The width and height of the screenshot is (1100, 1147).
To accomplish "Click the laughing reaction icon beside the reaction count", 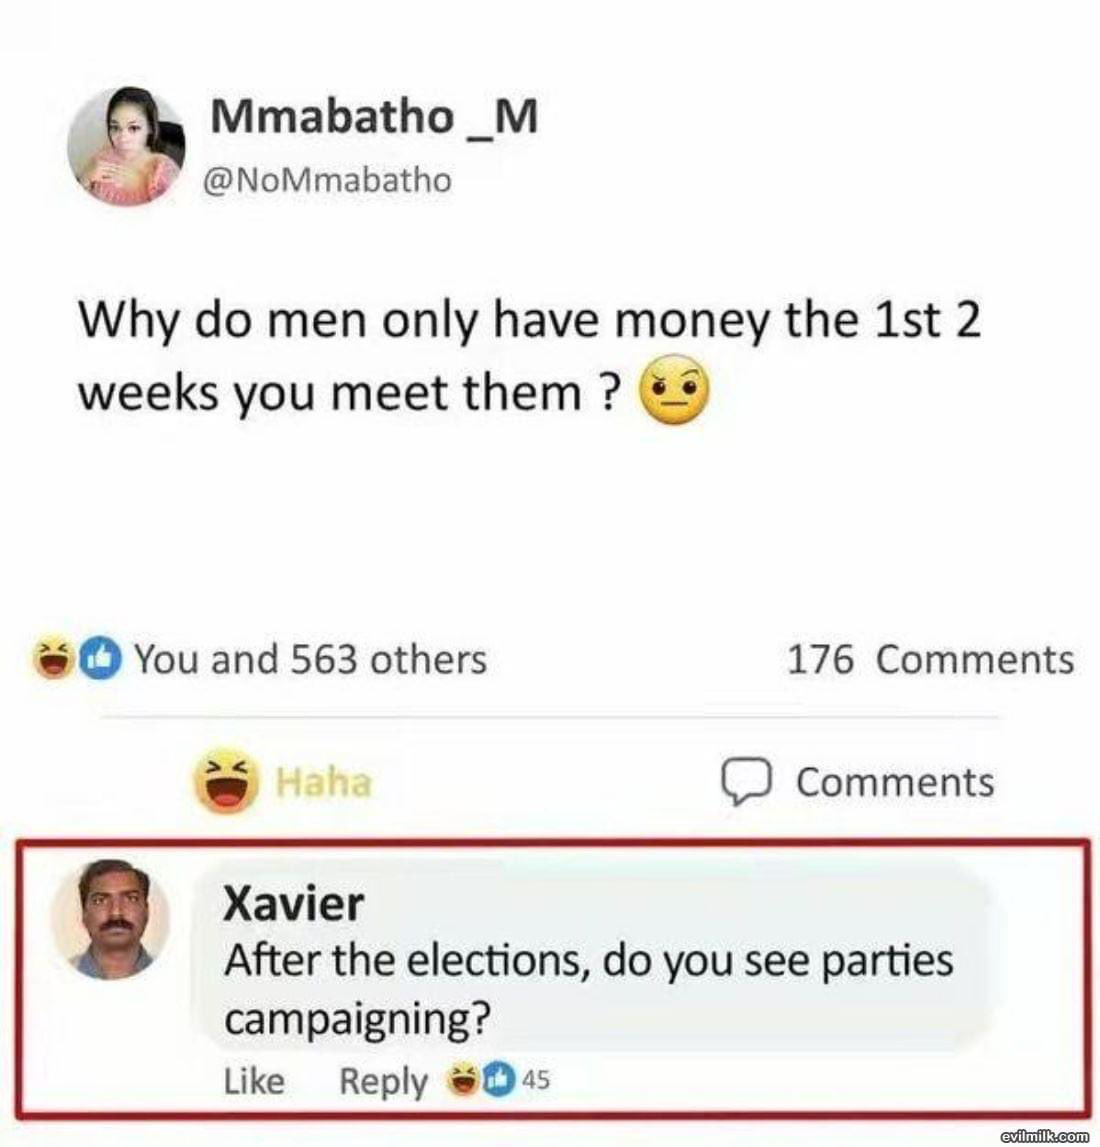I will [x=52, y=658].
